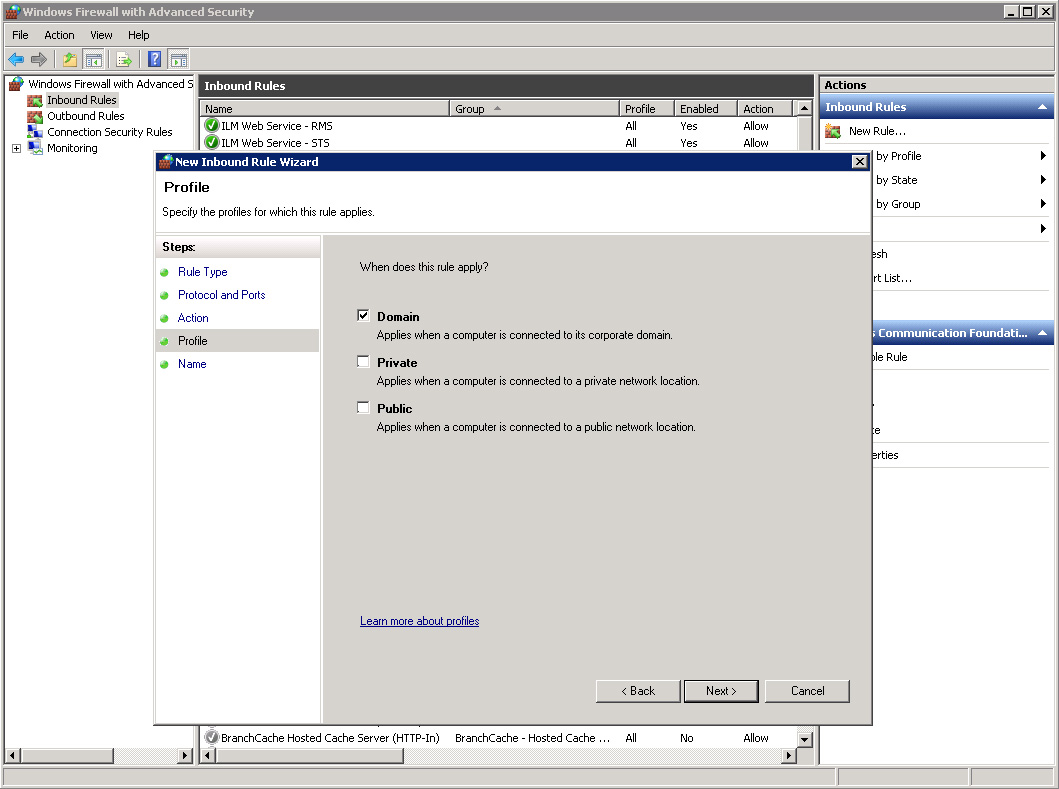
Task: Open the File menu
Action: click(x=20, y=35)
